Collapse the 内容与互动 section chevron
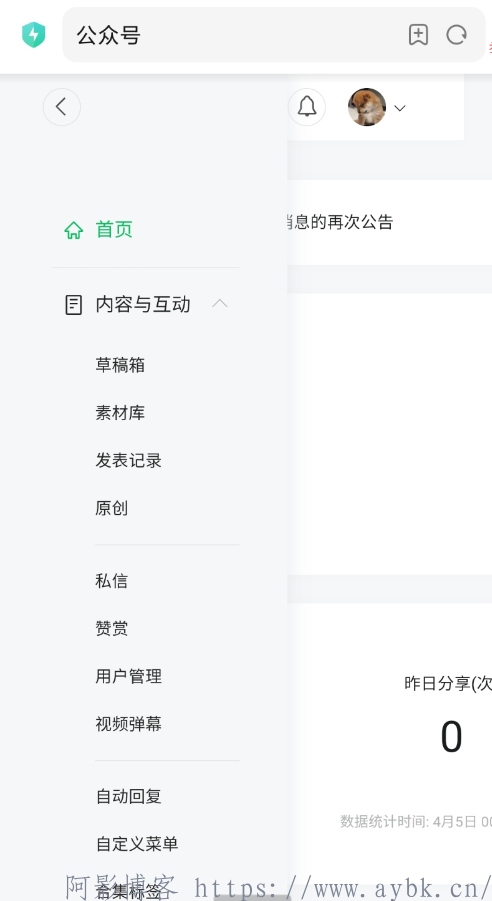Screen dimensions: 492x901 pyautogui.click(x=220, y=304)
